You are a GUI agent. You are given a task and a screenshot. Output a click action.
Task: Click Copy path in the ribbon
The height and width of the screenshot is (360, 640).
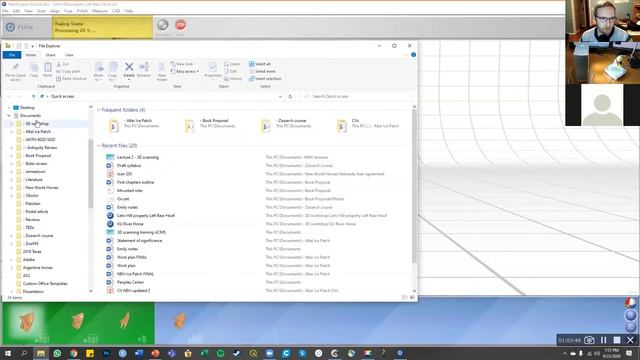click(x=69, y=71)
